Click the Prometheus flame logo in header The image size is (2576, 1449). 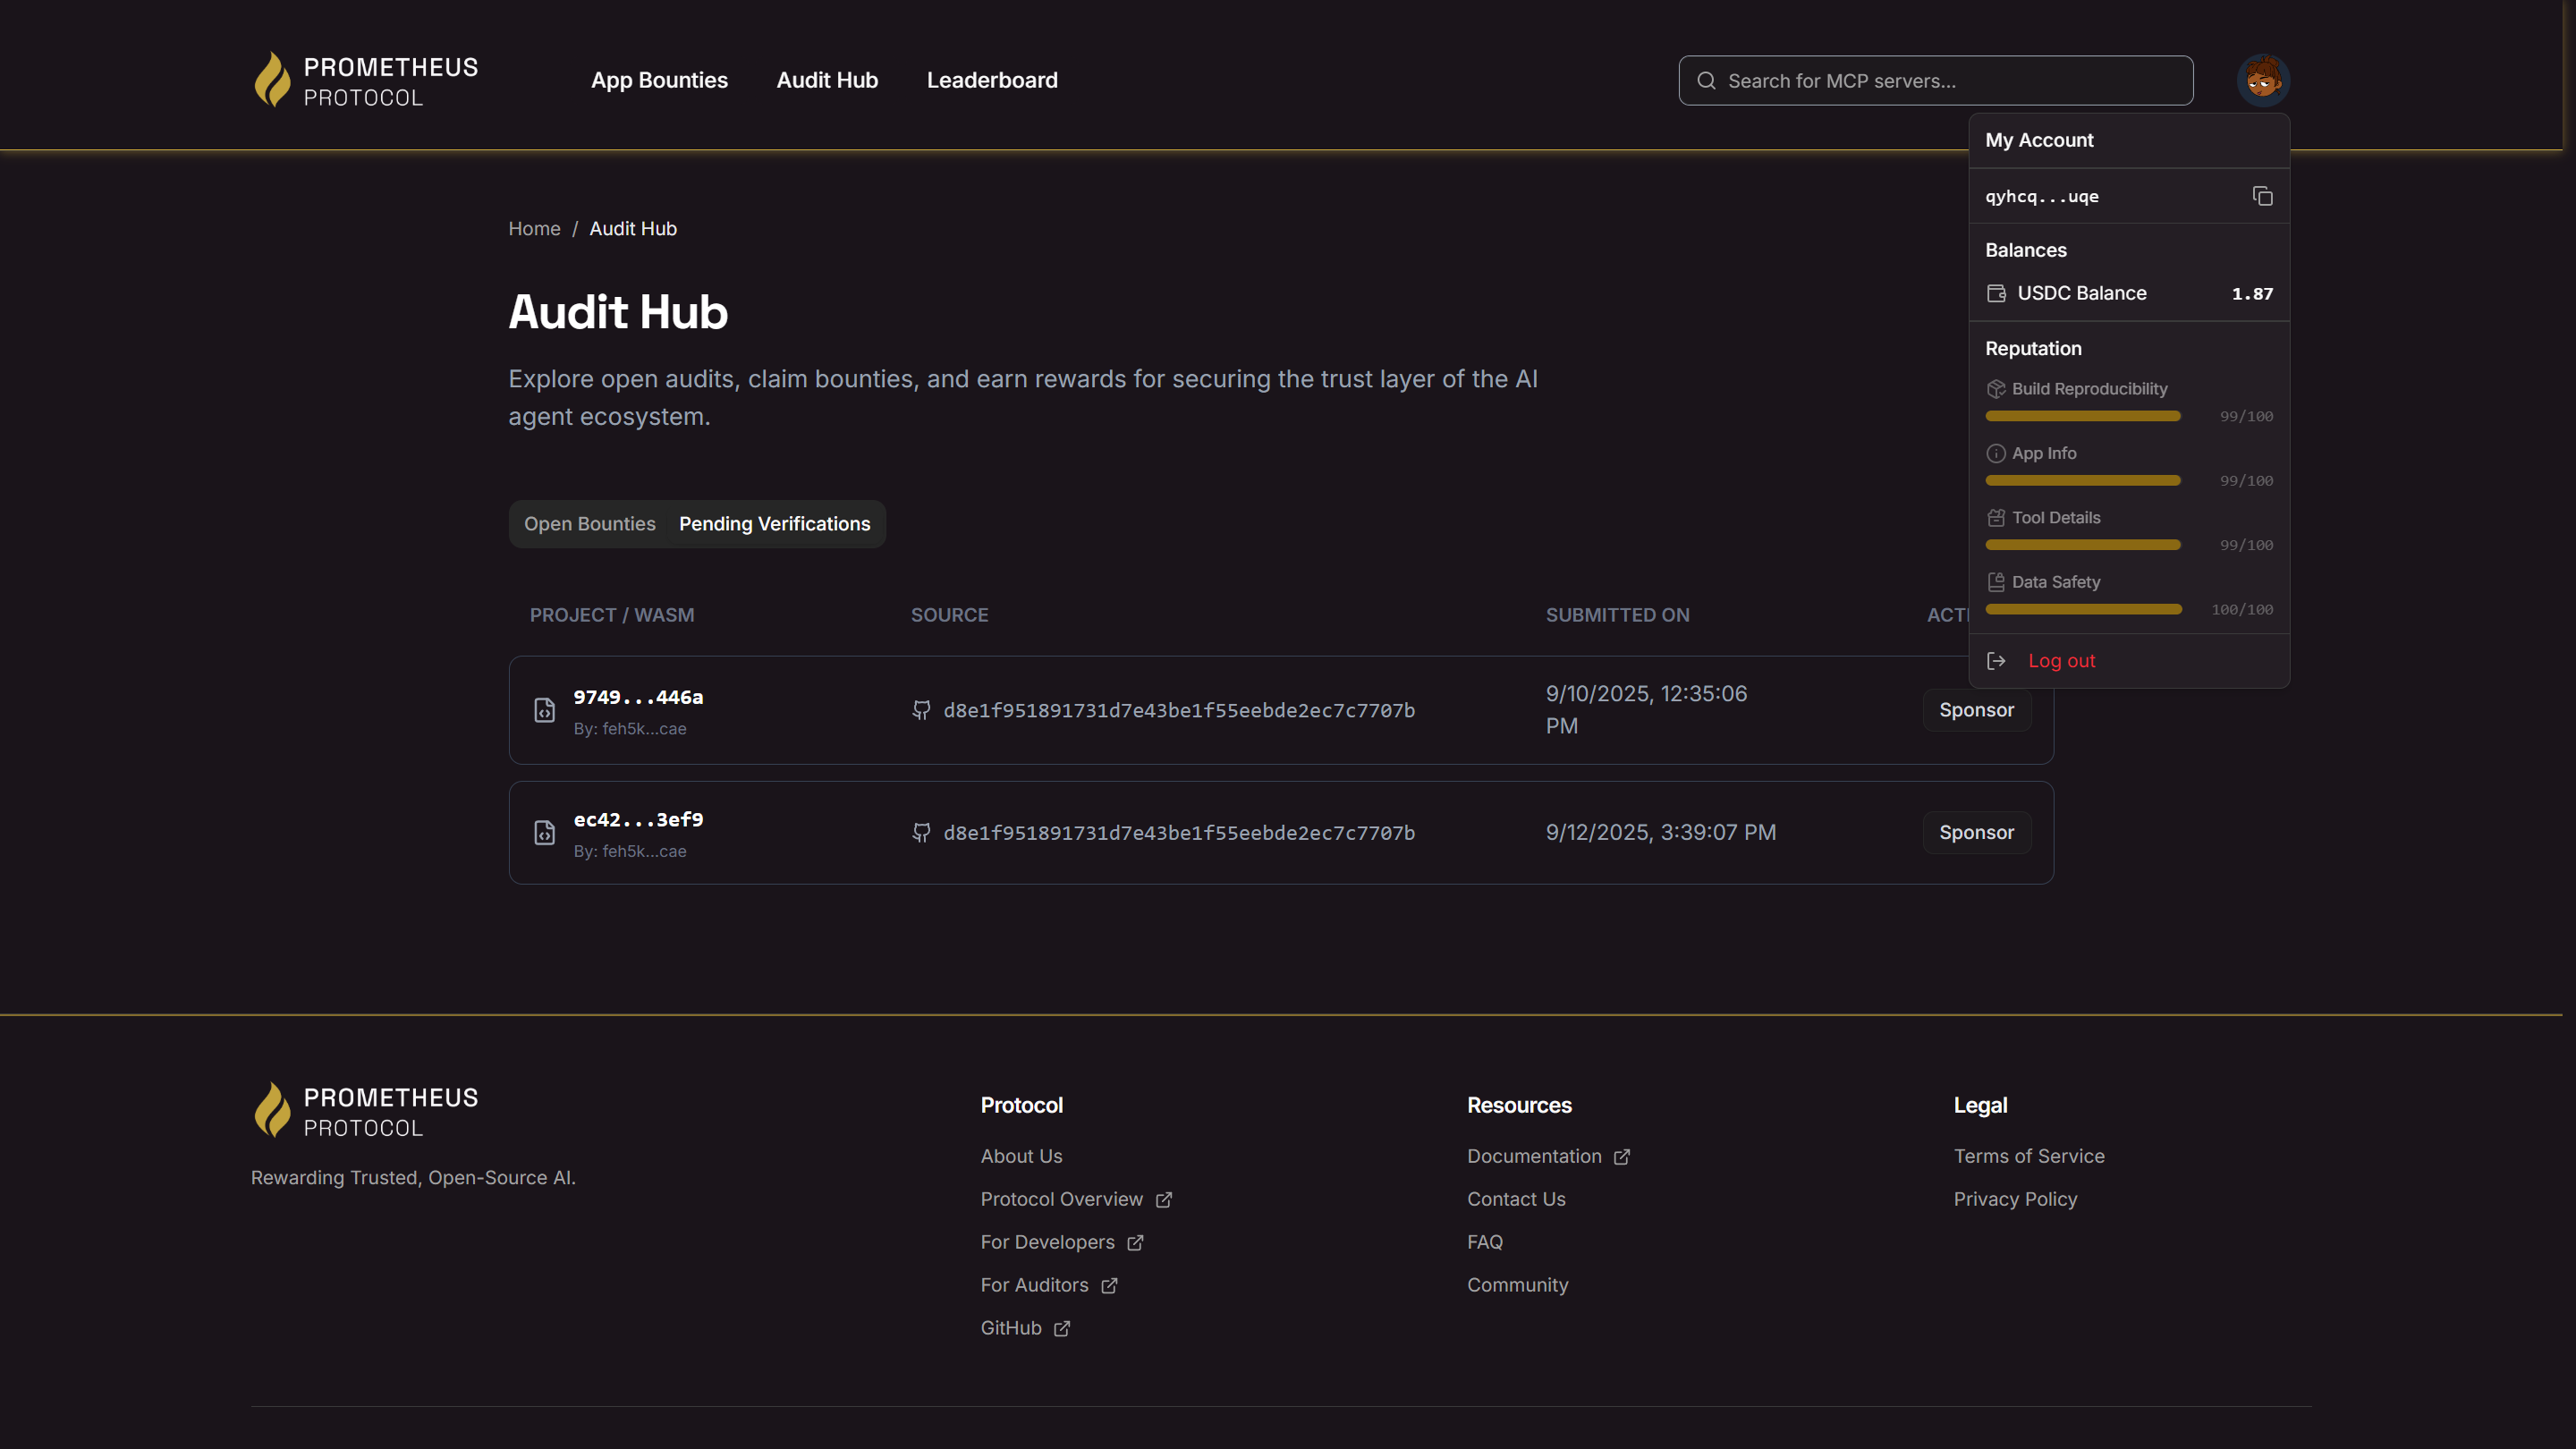coord(272,80)
